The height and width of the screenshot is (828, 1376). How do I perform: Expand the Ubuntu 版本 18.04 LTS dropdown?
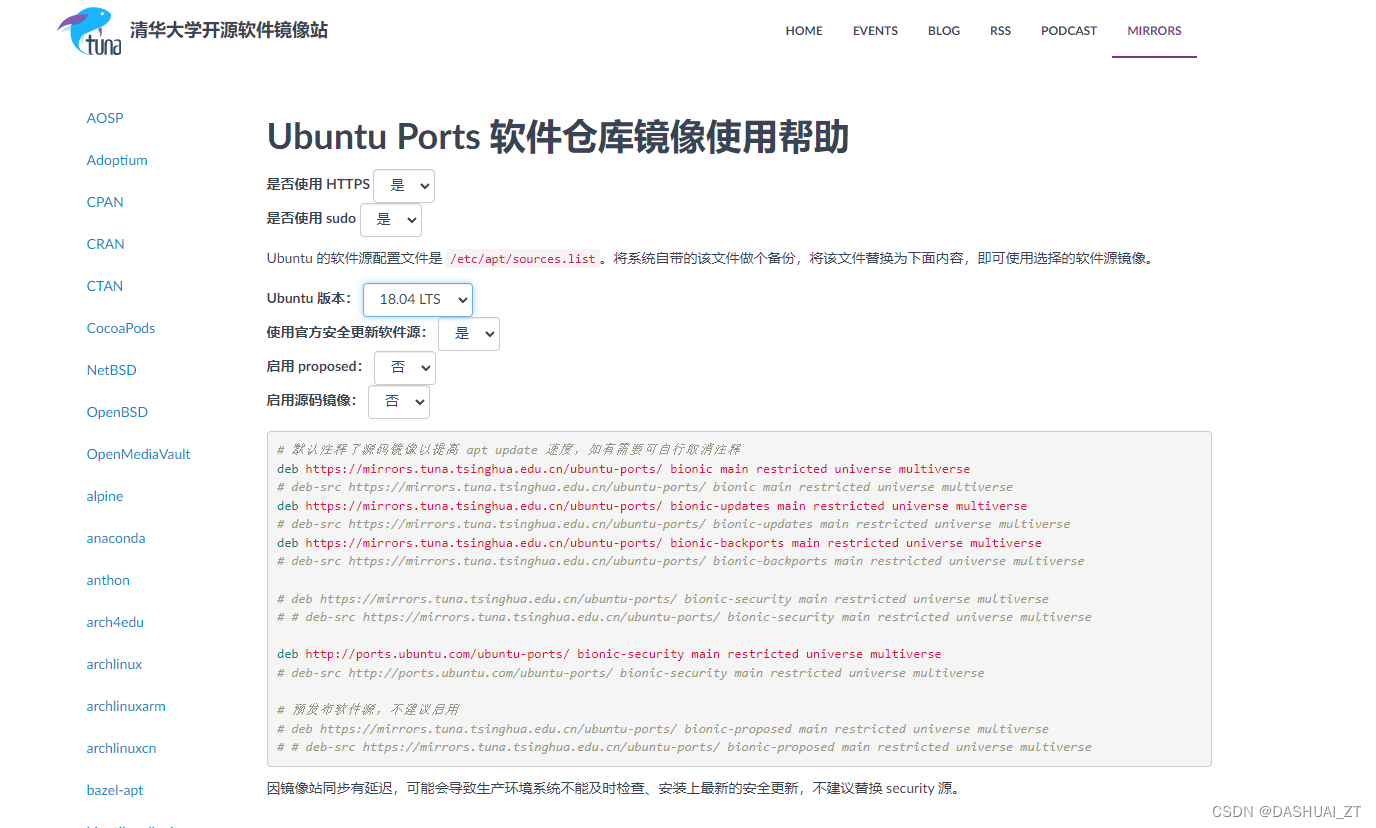418,300
